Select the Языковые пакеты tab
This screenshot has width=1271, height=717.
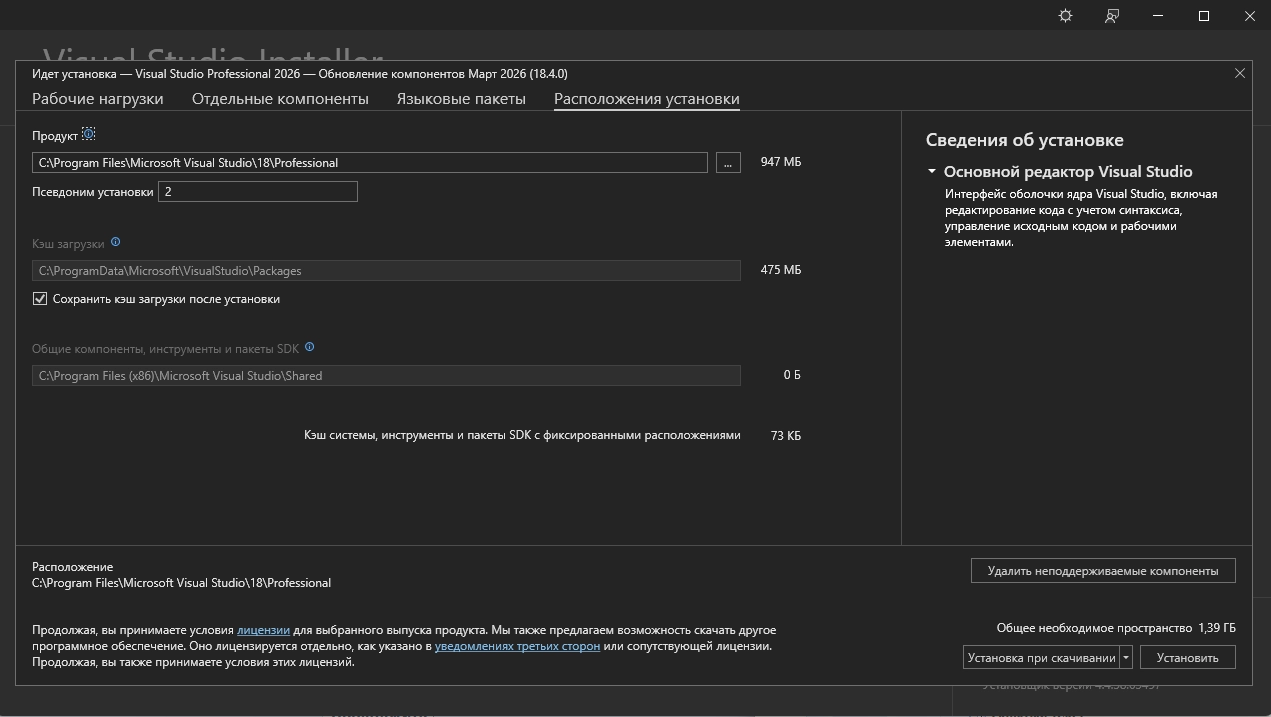pos(461,99)
